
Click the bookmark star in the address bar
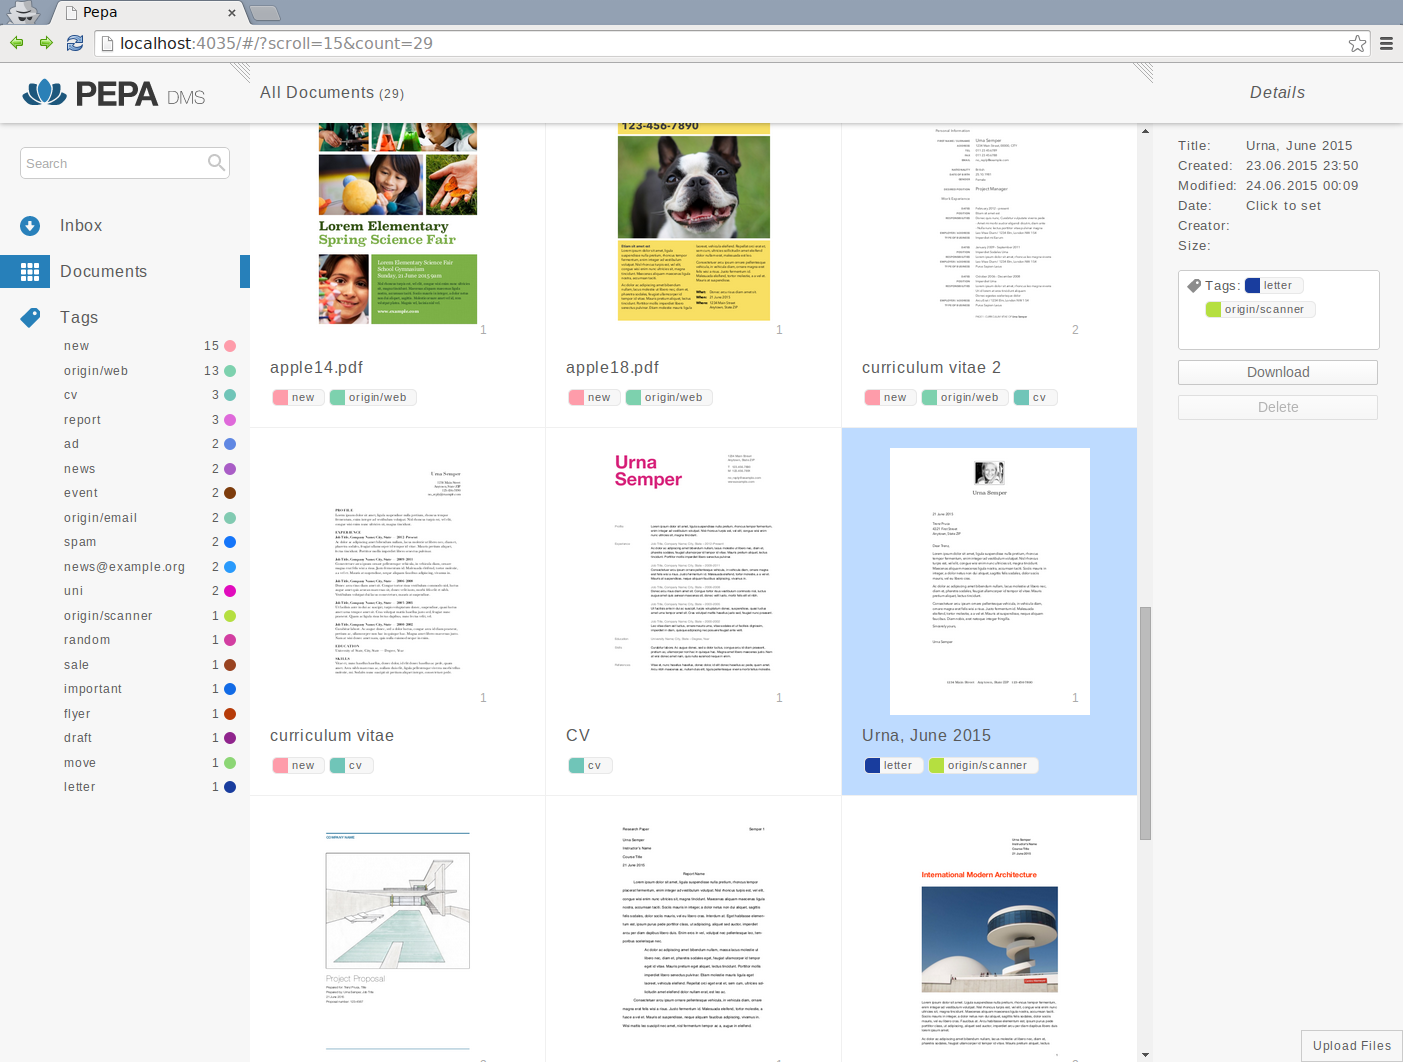pos(1357,43)
